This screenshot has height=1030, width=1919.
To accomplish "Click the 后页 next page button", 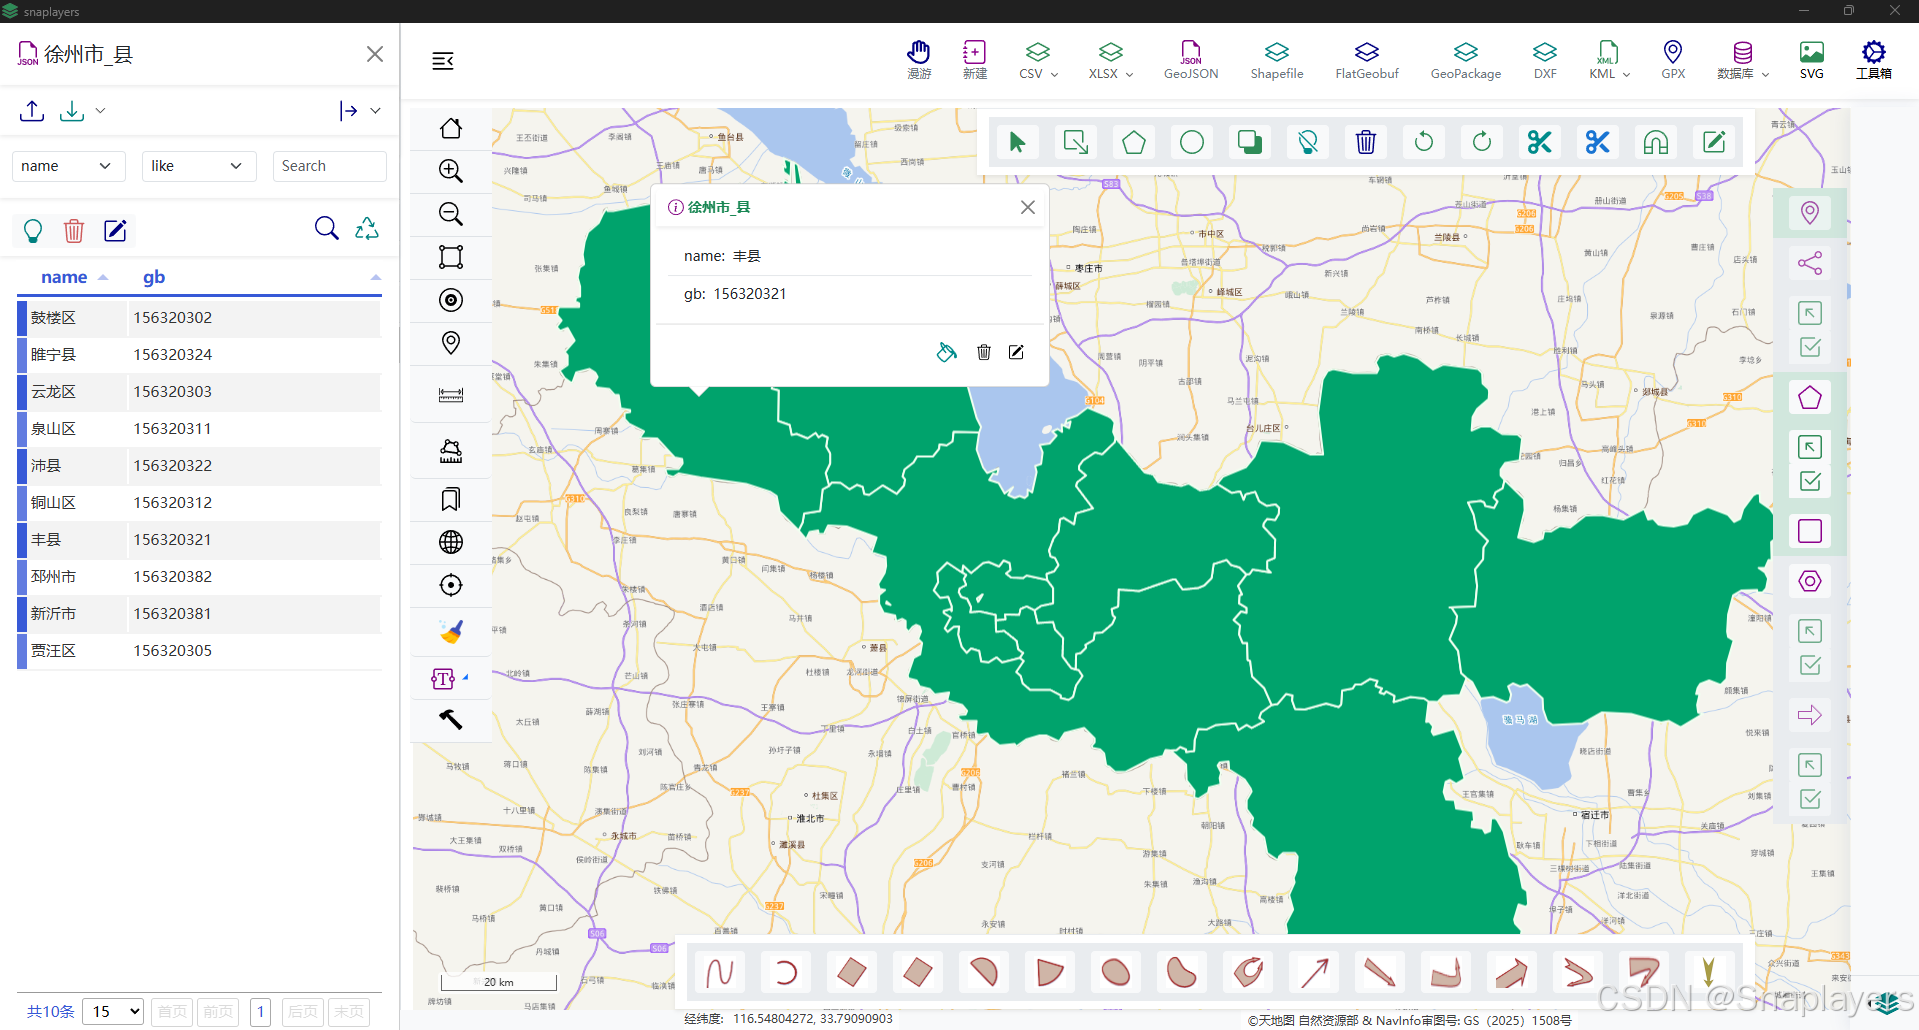I will click(x=303, y=1011).
